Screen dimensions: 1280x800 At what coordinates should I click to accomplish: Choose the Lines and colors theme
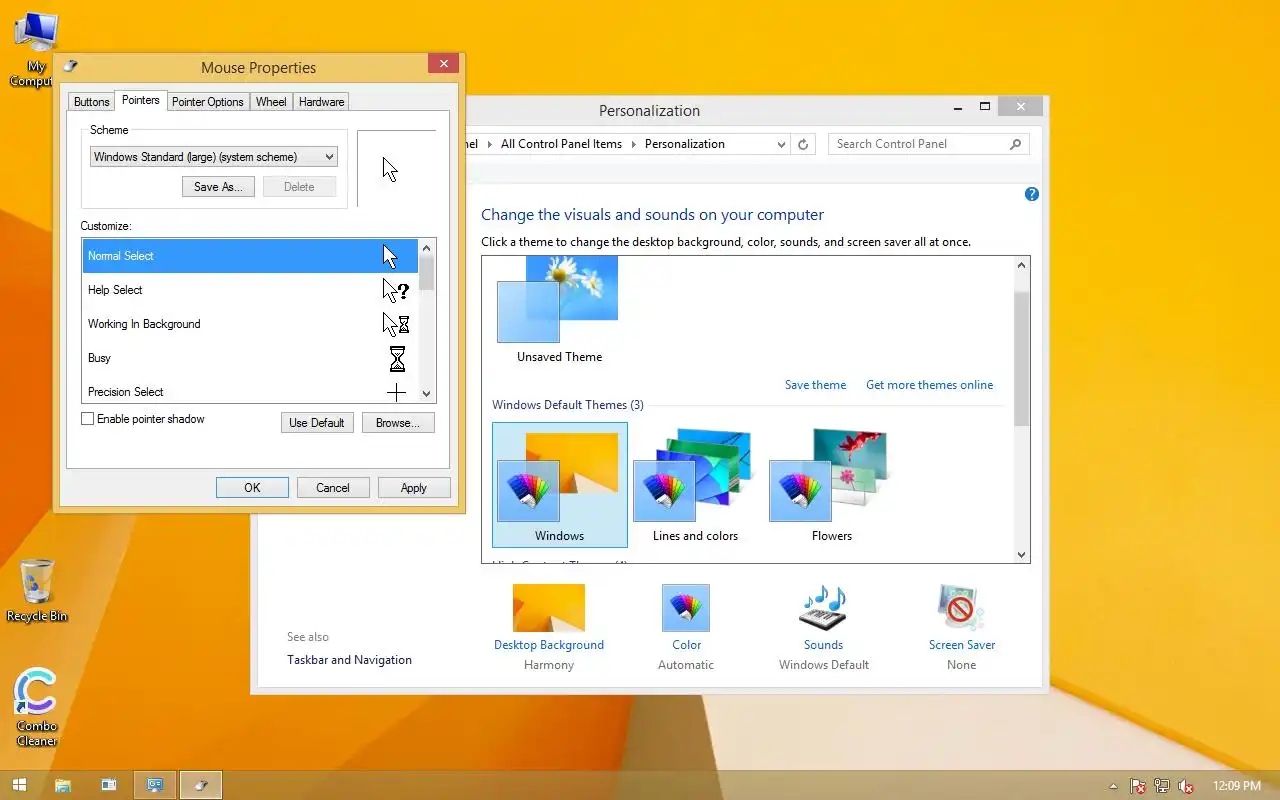[695, 485]
